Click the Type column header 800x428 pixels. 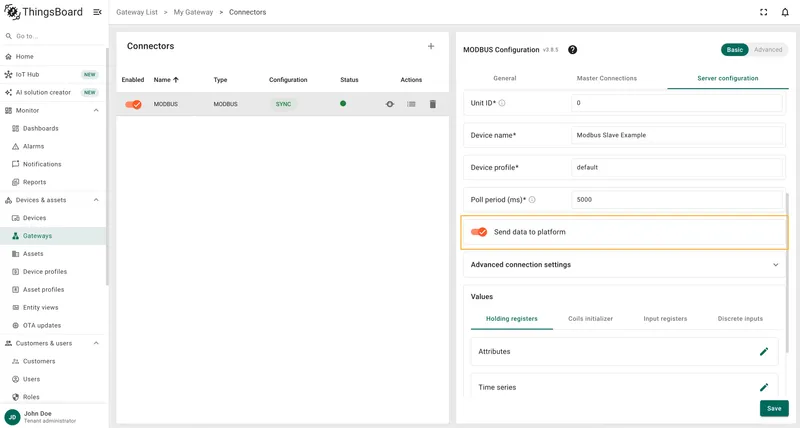[220, 80]
